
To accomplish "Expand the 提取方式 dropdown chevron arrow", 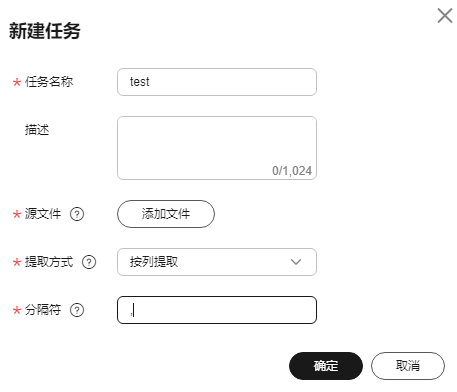I will (296, 262).
